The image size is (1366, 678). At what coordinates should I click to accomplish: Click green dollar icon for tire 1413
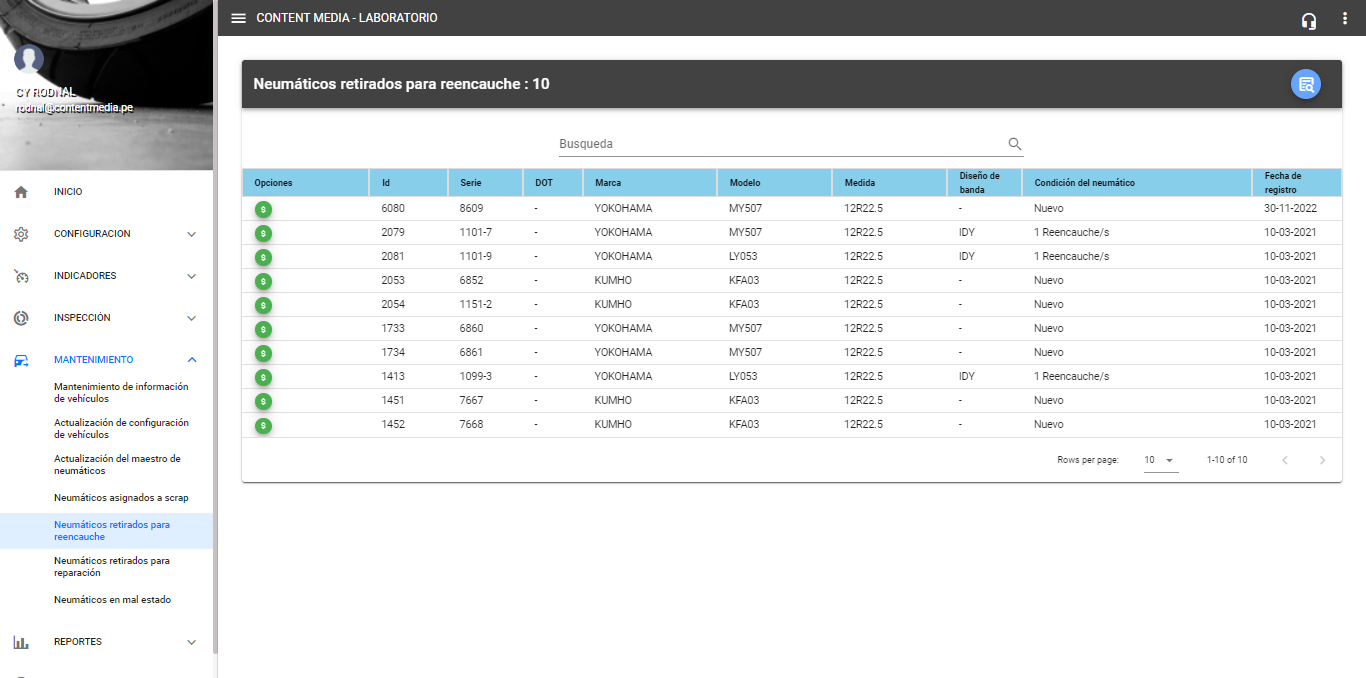pos(263,377)
